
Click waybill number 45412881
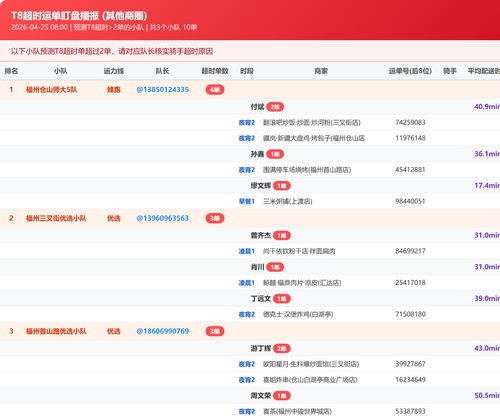pos(410,170)
